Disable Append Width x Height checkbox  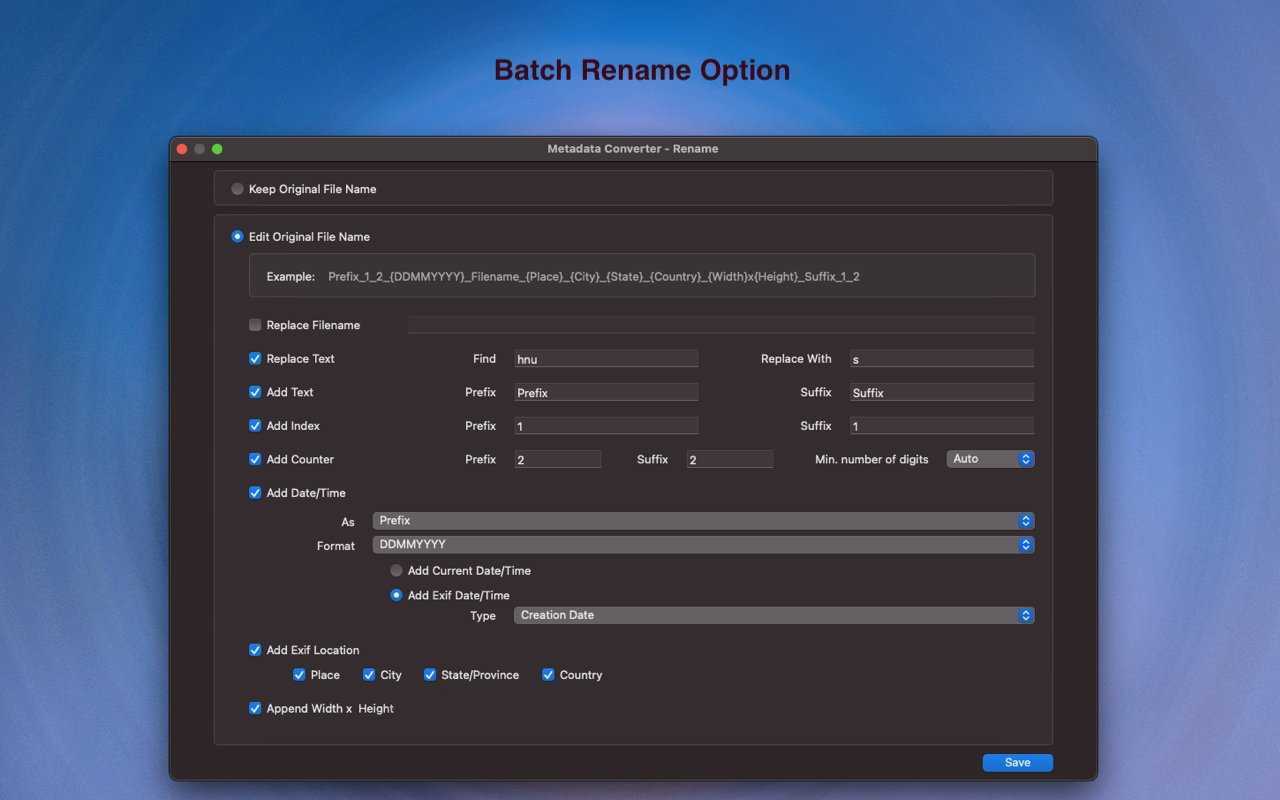click(x=255, y=708)
